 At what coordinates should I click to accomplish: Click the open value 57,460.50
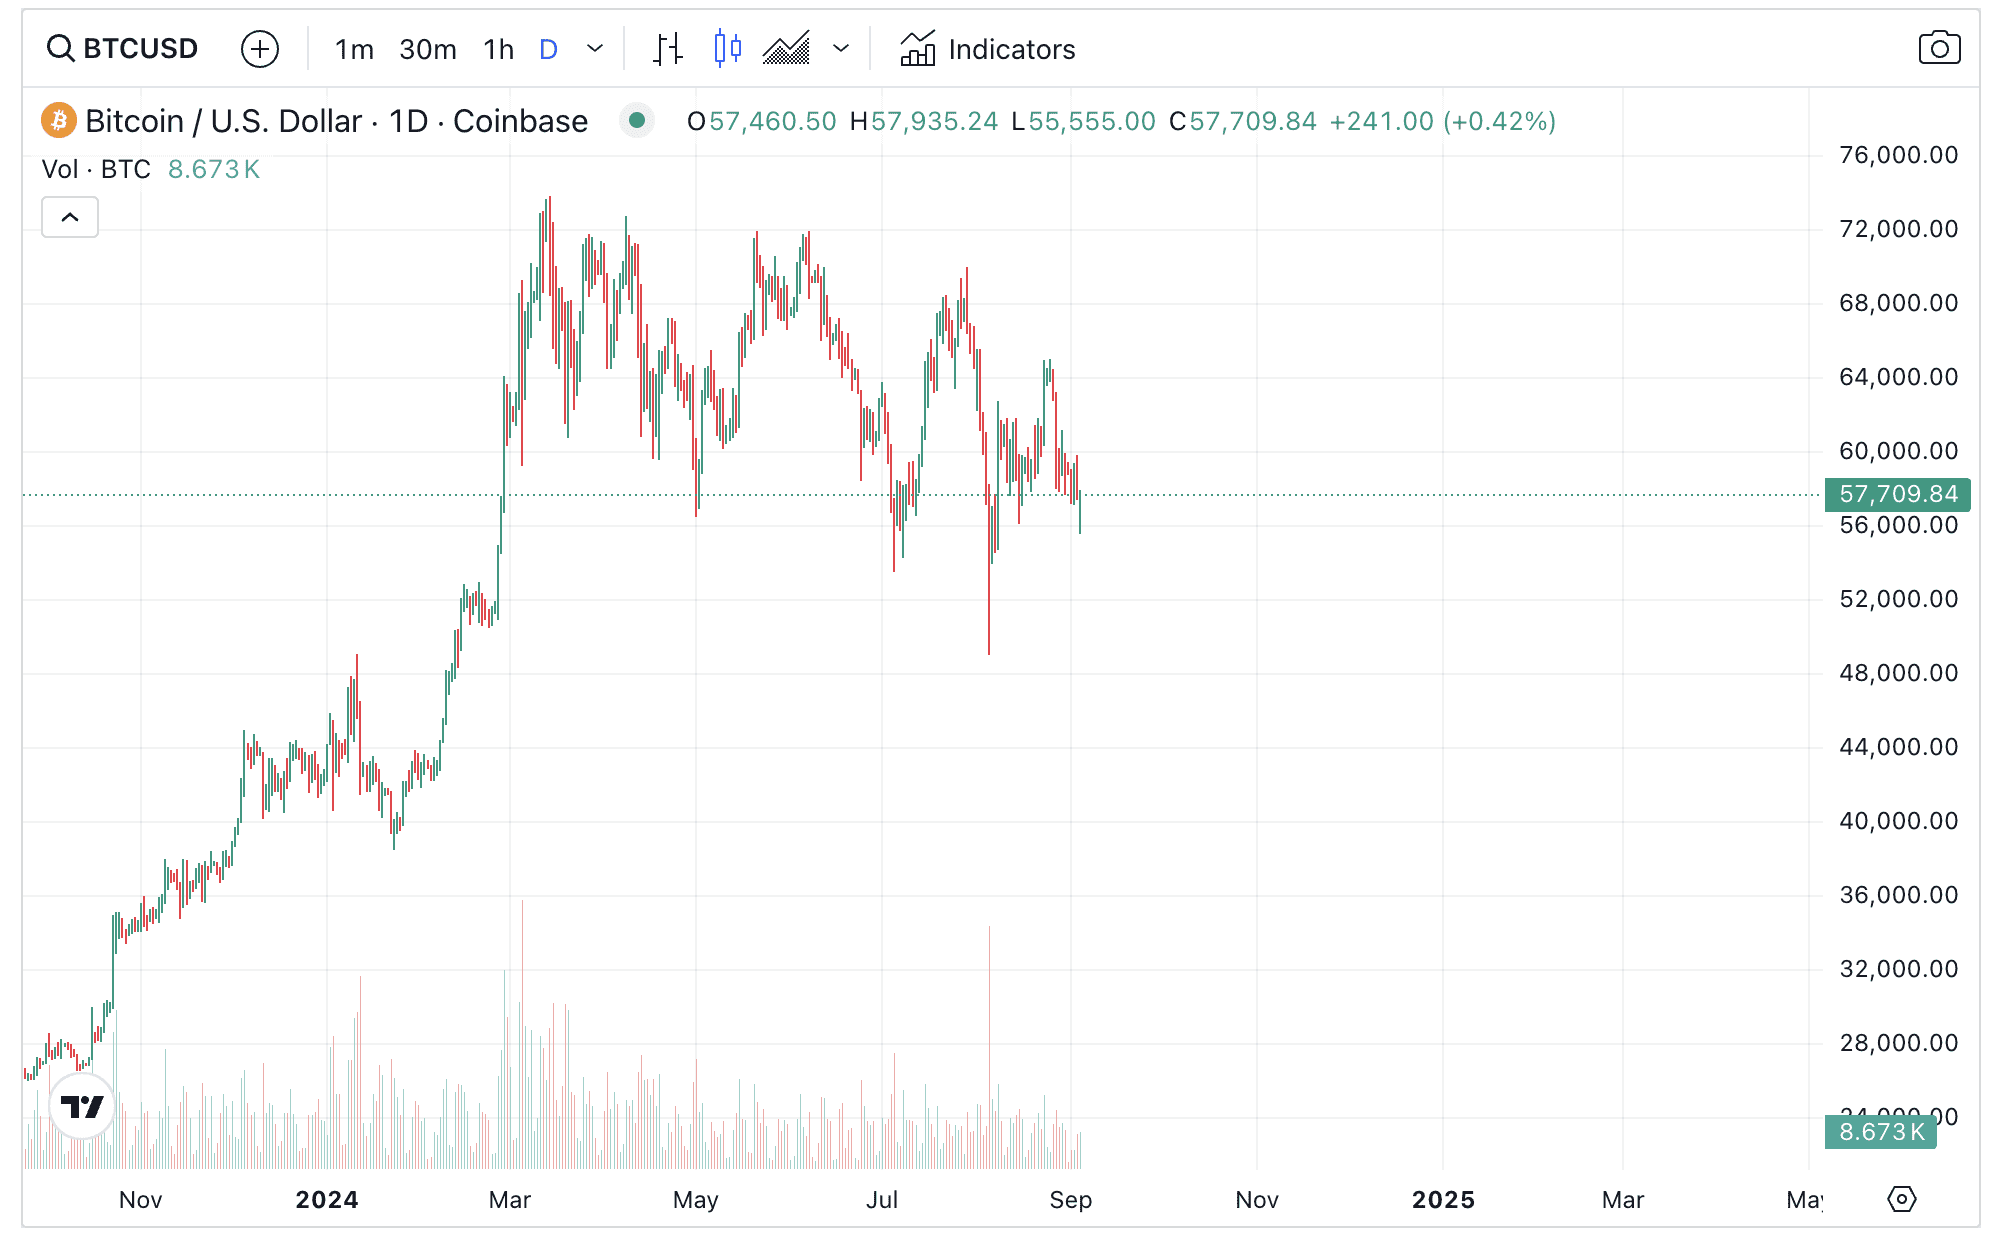pos(772,121)
